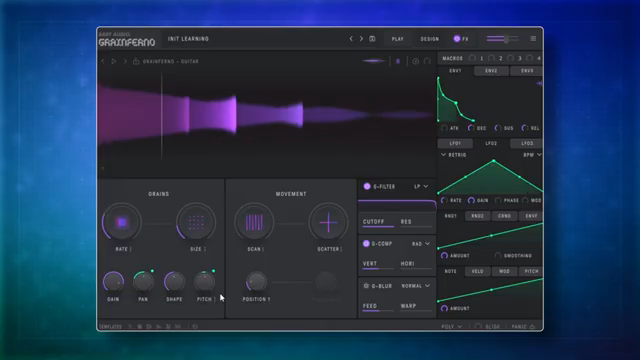Click the Panic icon in bottom bar
The image size is (640, 360).
coord(532,327)
